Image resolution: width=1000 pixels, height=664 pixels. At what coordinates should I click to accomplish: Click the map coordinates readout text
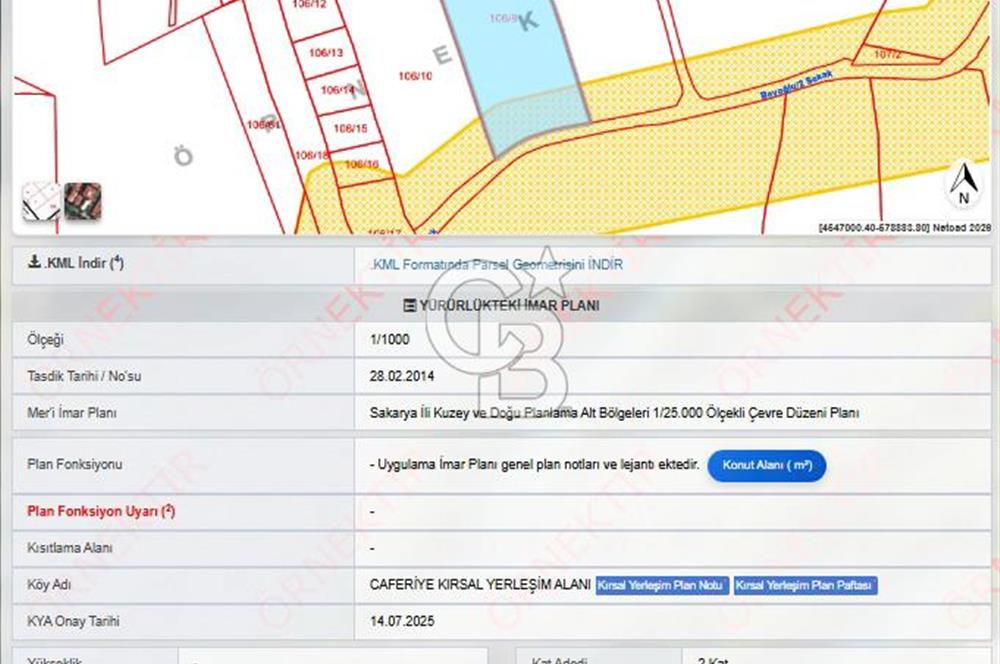(x=904, y=228)
